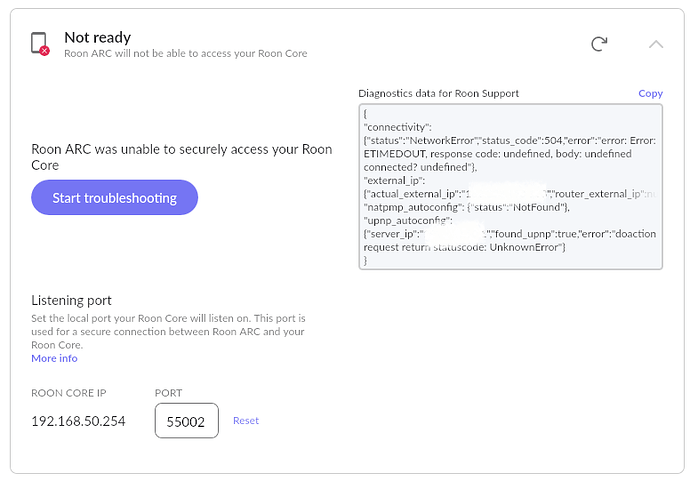690x481 pixels.
Task: Click 'Roon ARC was unable to securely access' message
Action: click(182, 157)
